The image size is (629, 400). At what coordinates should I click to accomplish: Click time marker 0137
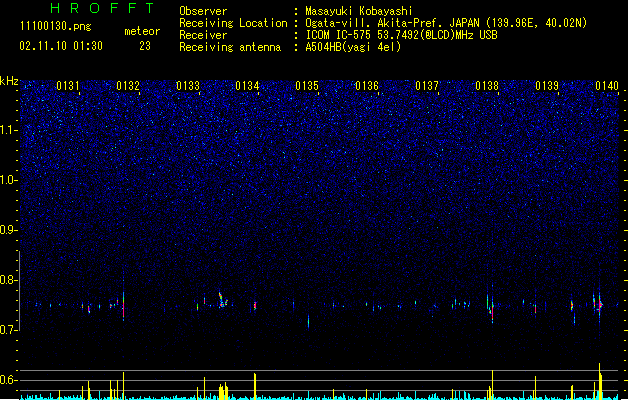pyautogui.click(x=427, y=86)
